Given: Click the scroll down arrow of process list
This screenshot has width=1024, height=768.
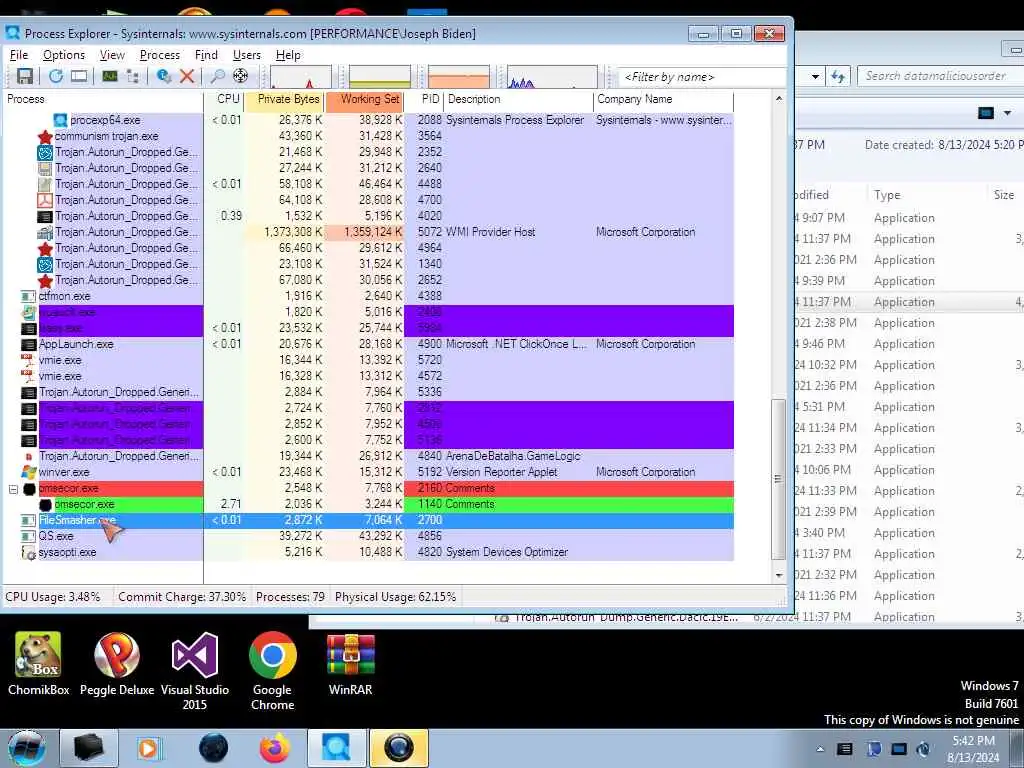Looking at the screenshot, I should click(778, 575).
